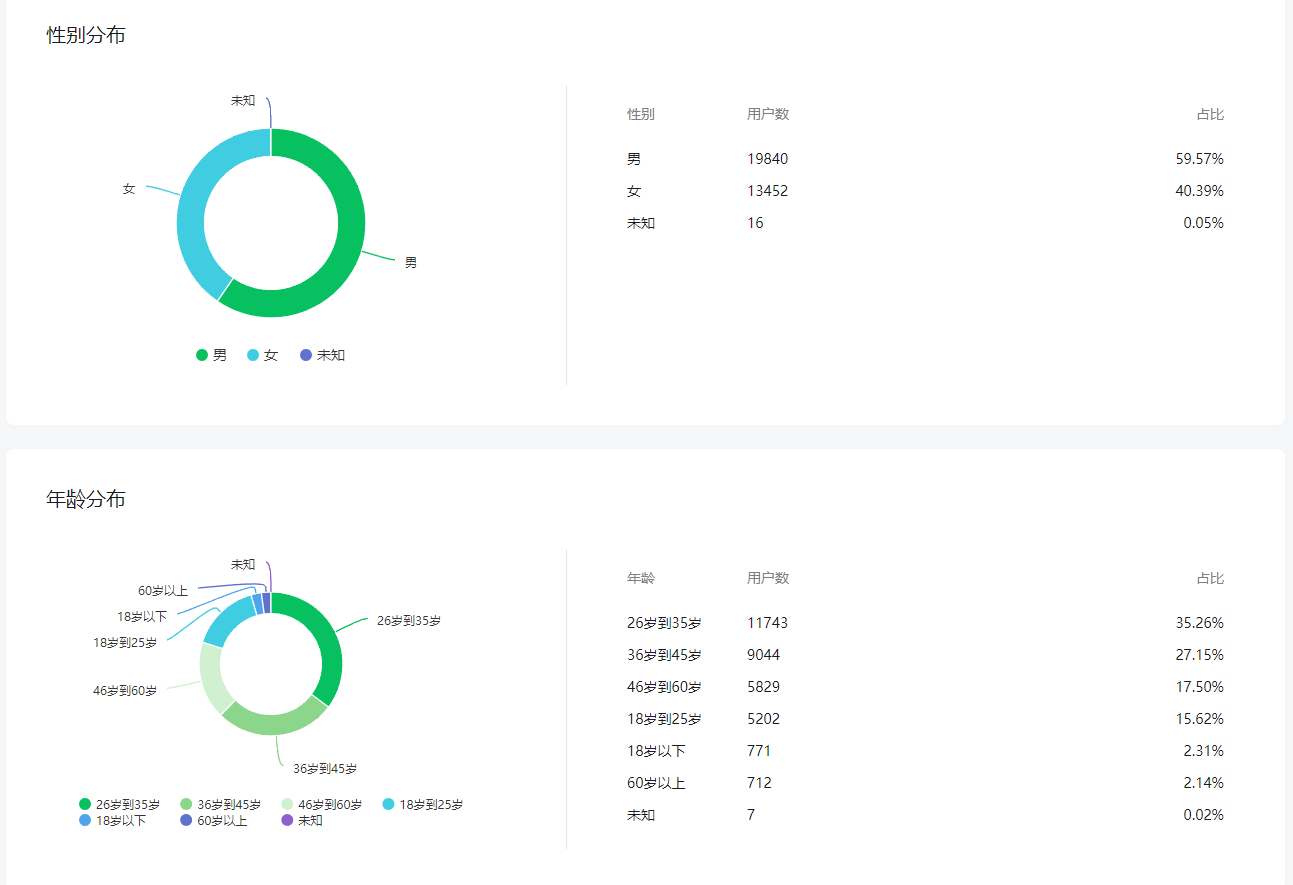
Task: Select the percentage 2.31%
Action: point(1203,751)
